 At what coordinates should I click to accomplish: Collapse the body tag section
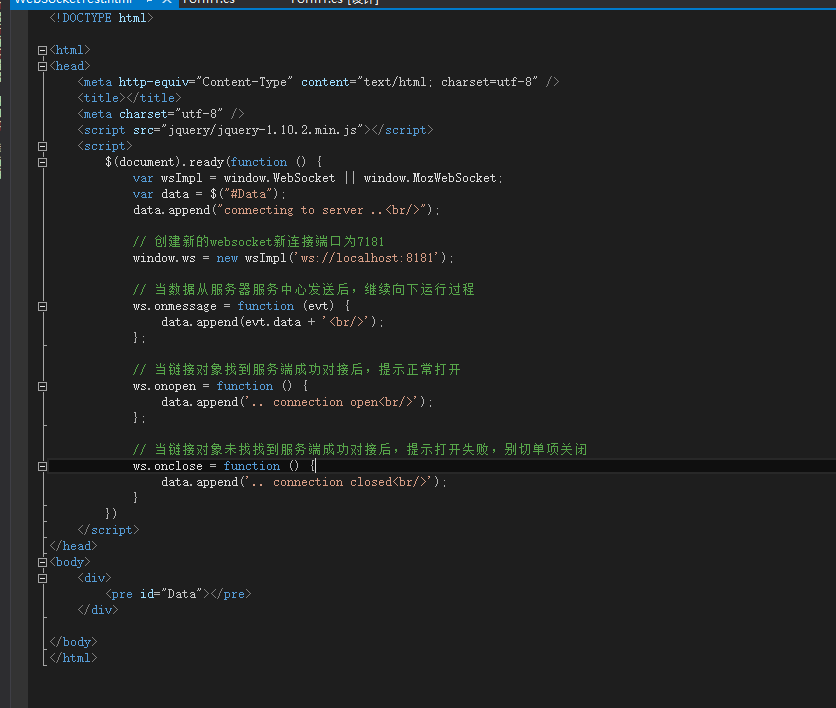point(41,562)
